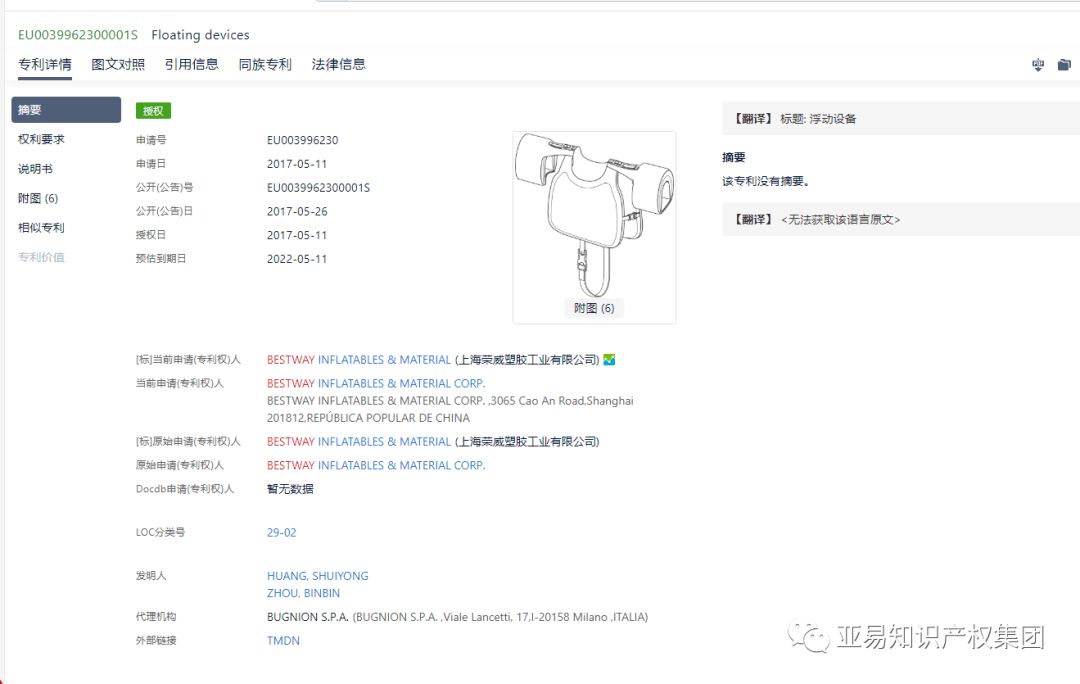Click the 29-02 LOC classification link

click(281, 532)
